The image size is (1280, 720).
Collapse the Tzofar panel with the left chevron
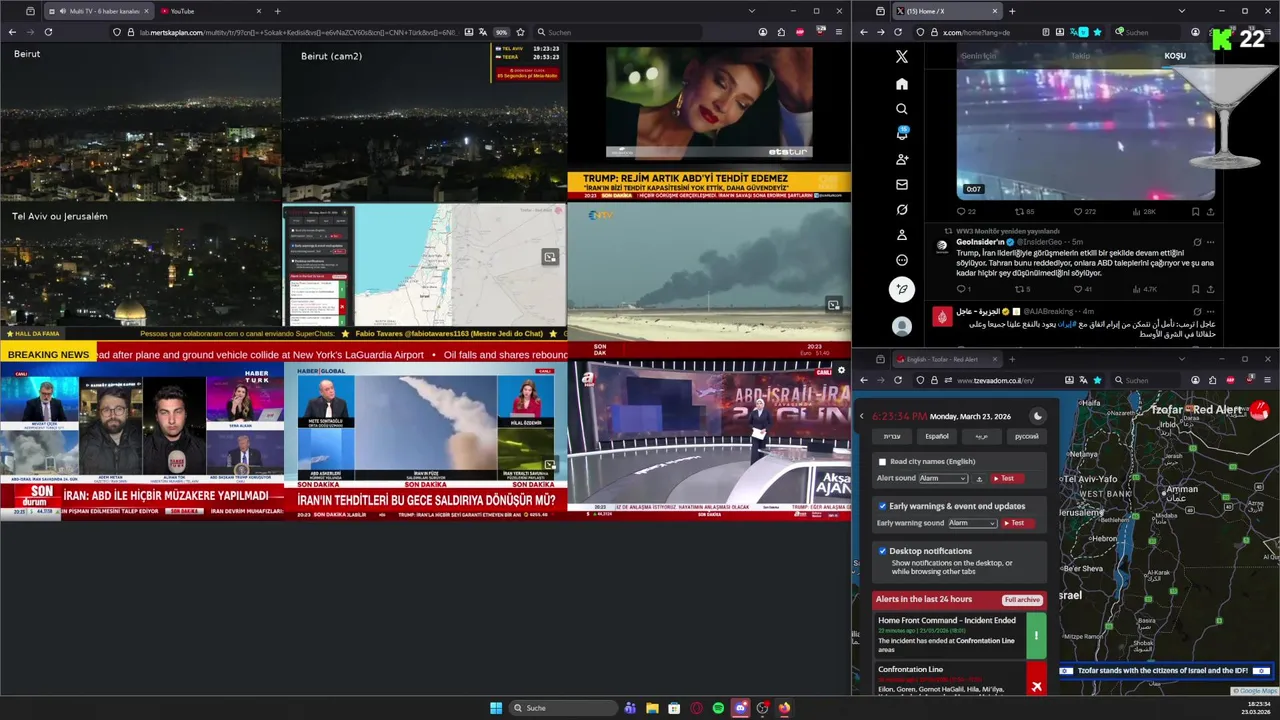click(862, 416)
